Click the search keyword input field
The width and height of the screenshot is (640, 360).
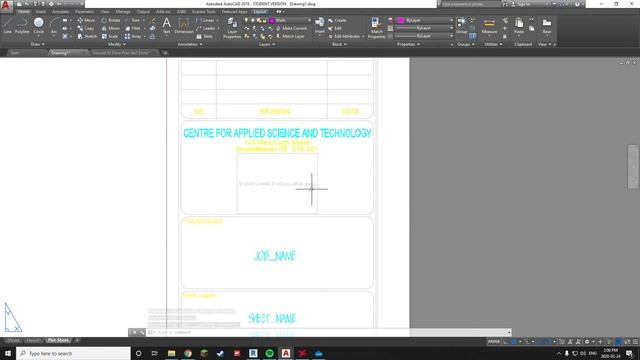471,4
